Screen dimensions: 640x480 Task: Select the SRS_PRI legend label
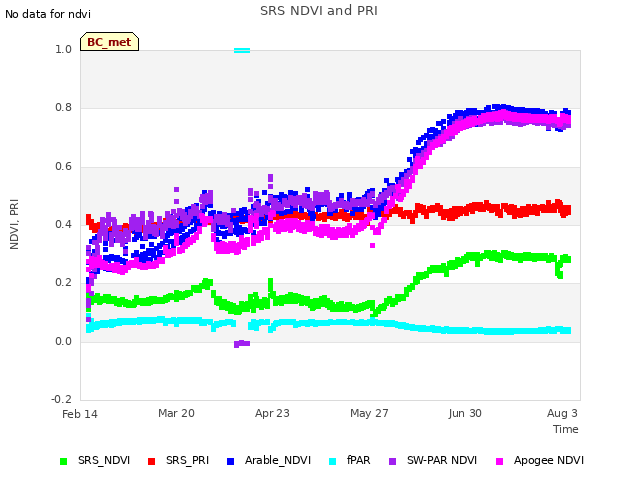point(187,460)
